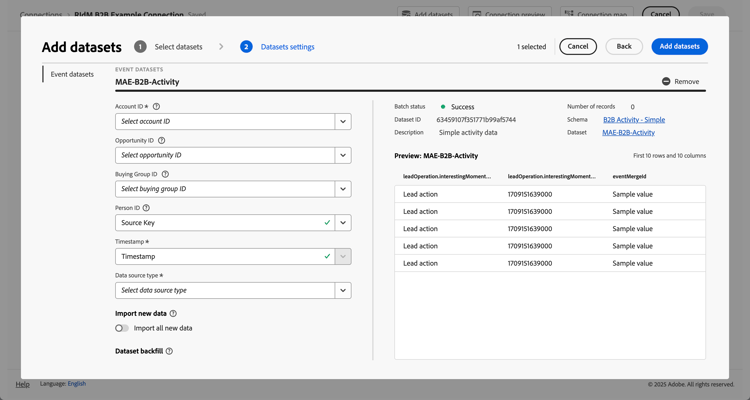Image resolution: width=750 pixels, height=400 pixels.
Task: Click the help icon beside Person ID
Action: [x=146, y=208]
